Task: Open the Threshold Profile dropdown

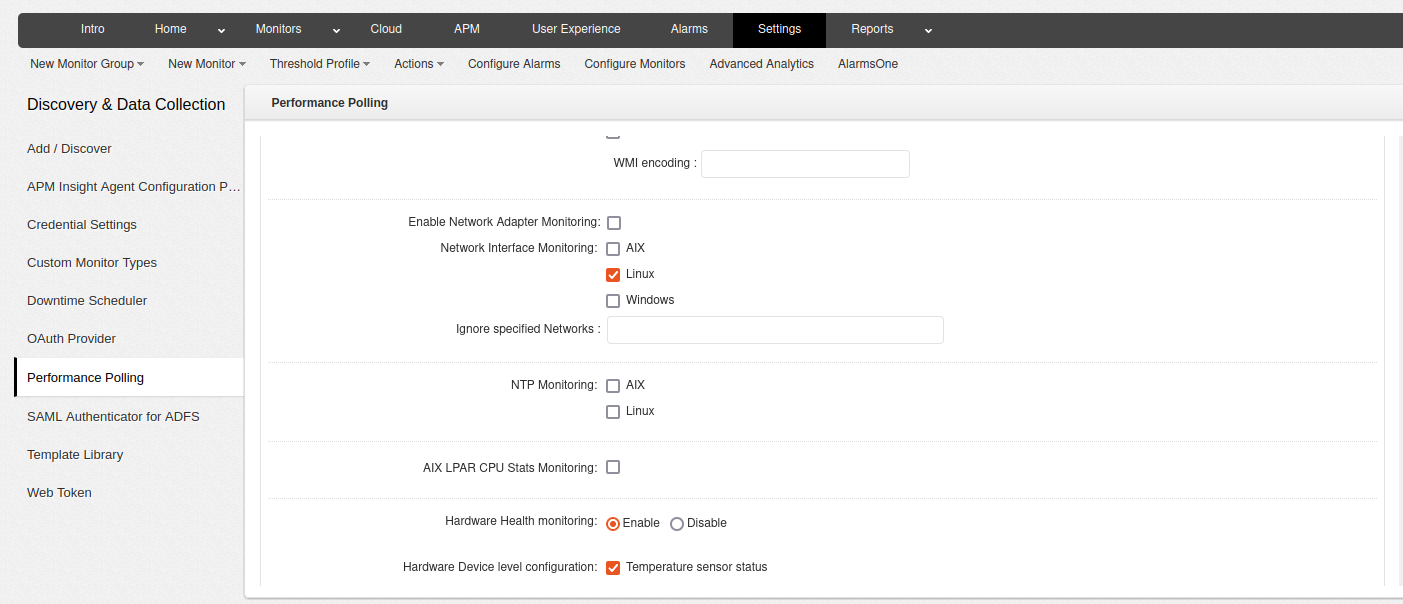Action: tap(319, 64)
